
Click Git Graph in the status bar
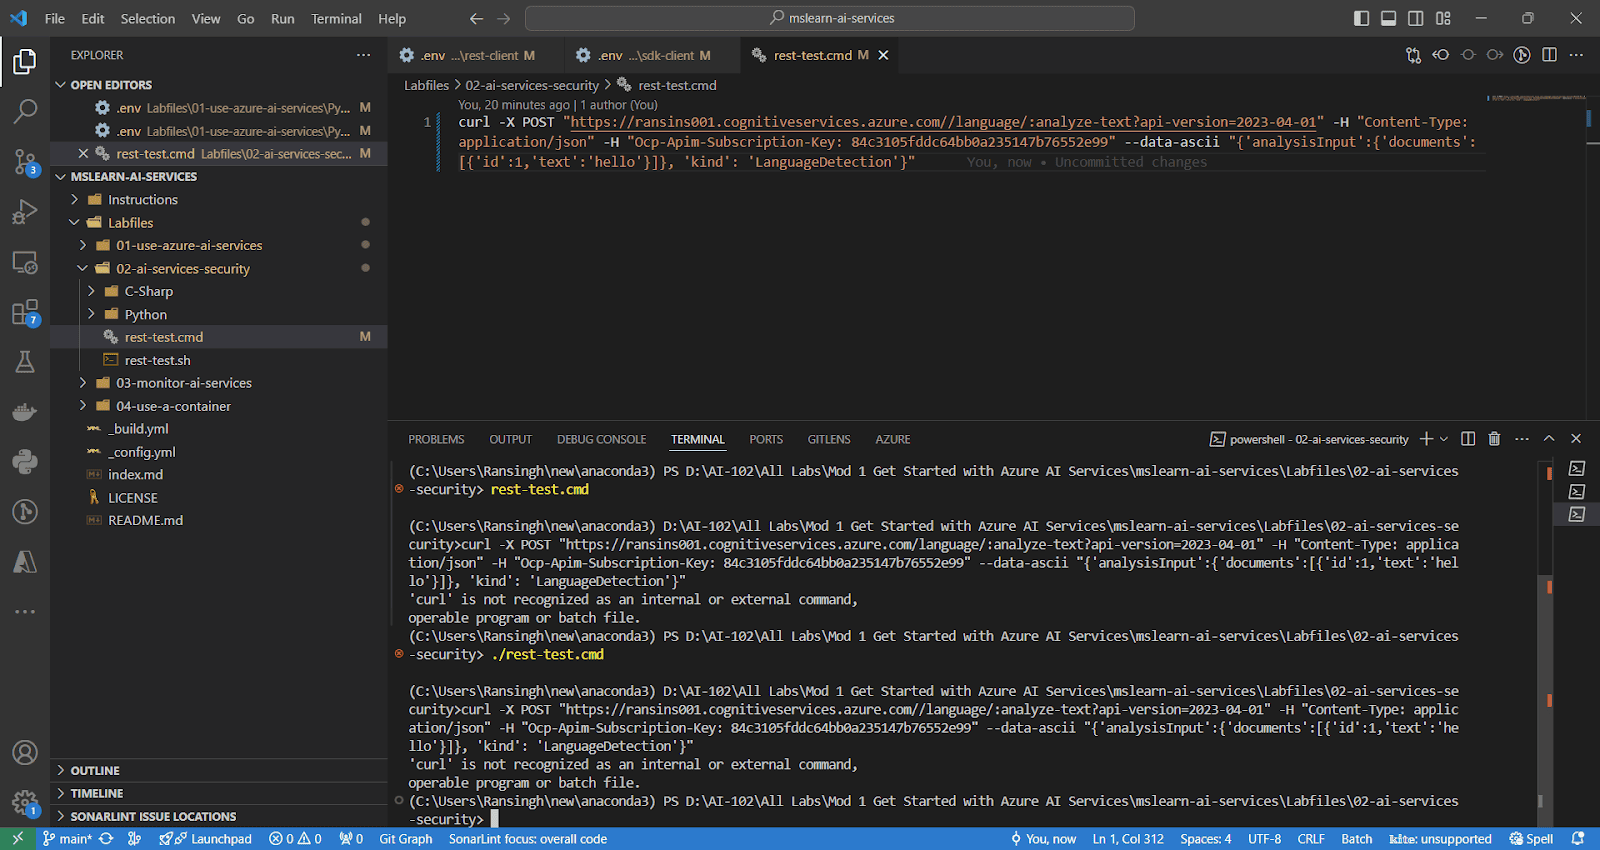tap(406, 839)
